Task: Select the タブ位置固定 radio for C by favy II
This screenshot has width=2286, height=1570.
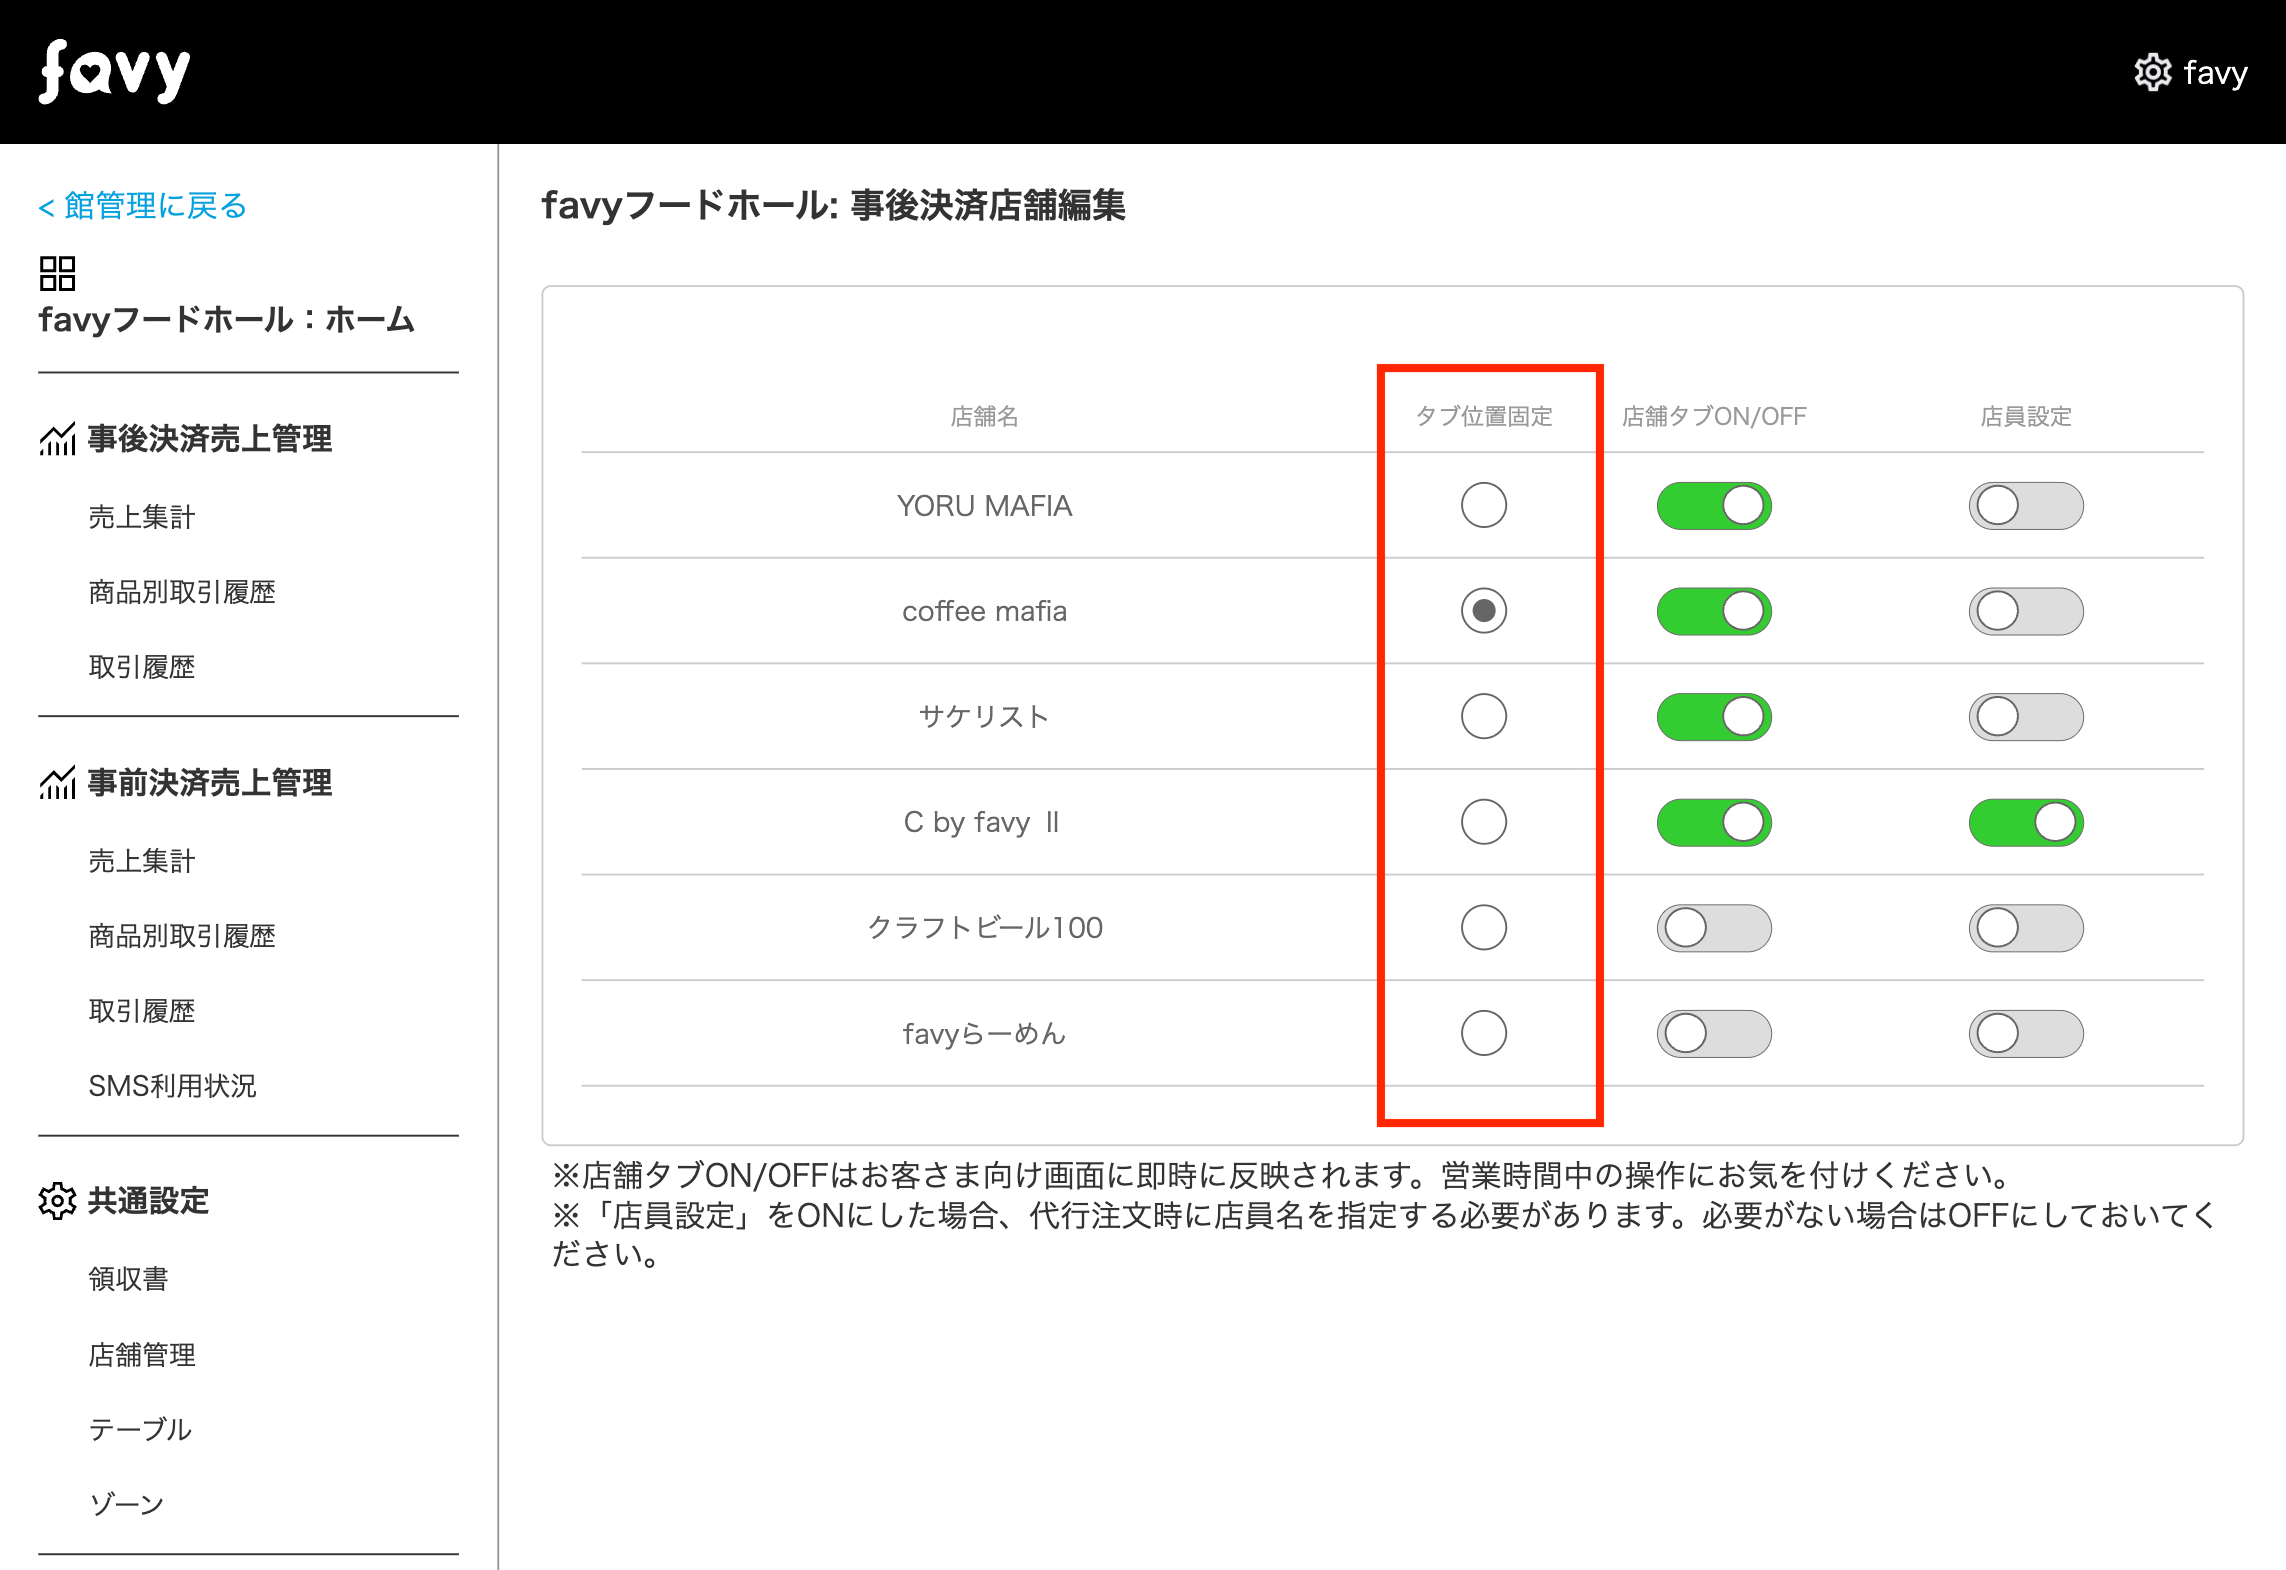Action: point(1483,822)
